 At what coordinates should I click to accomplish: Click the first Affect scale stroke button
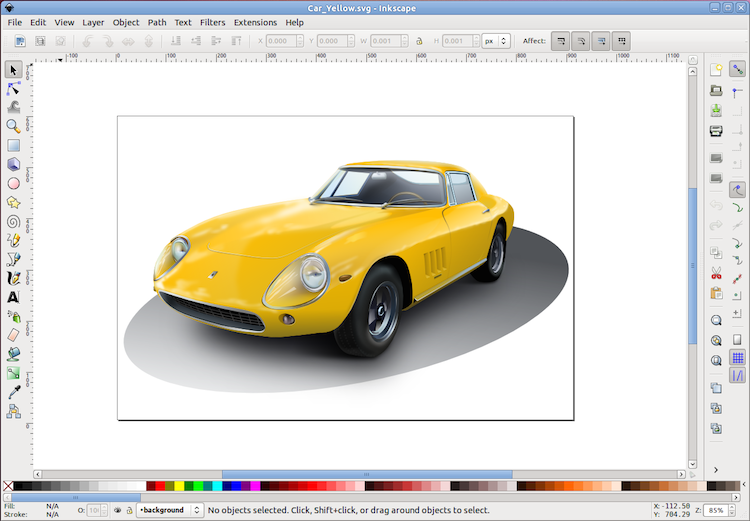561,41
